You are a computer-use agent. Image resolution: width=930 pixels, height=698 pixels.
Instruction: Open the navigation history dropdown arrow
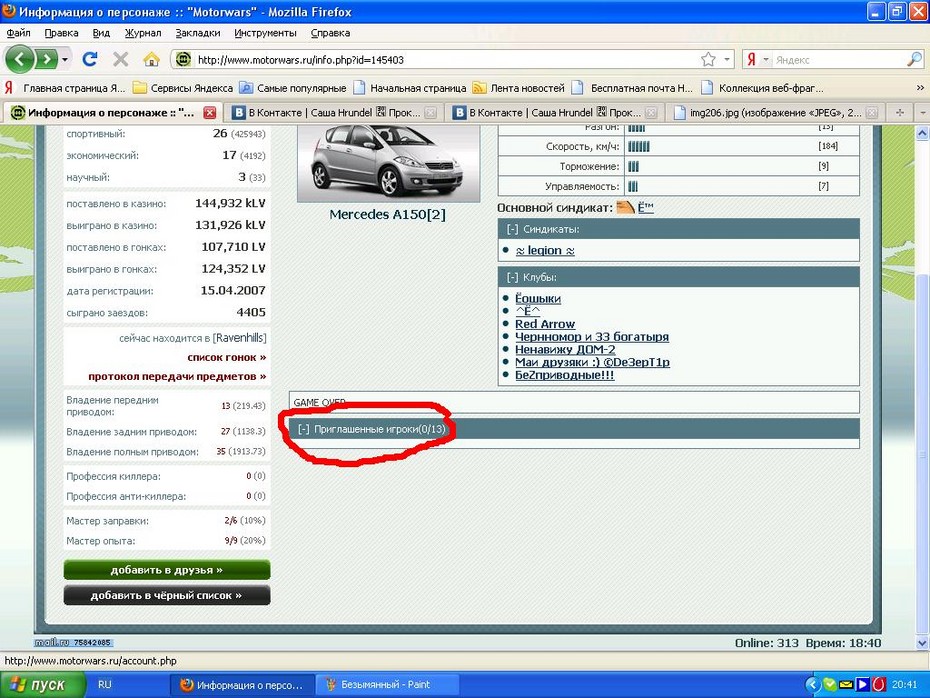click(x=65, y=60)
